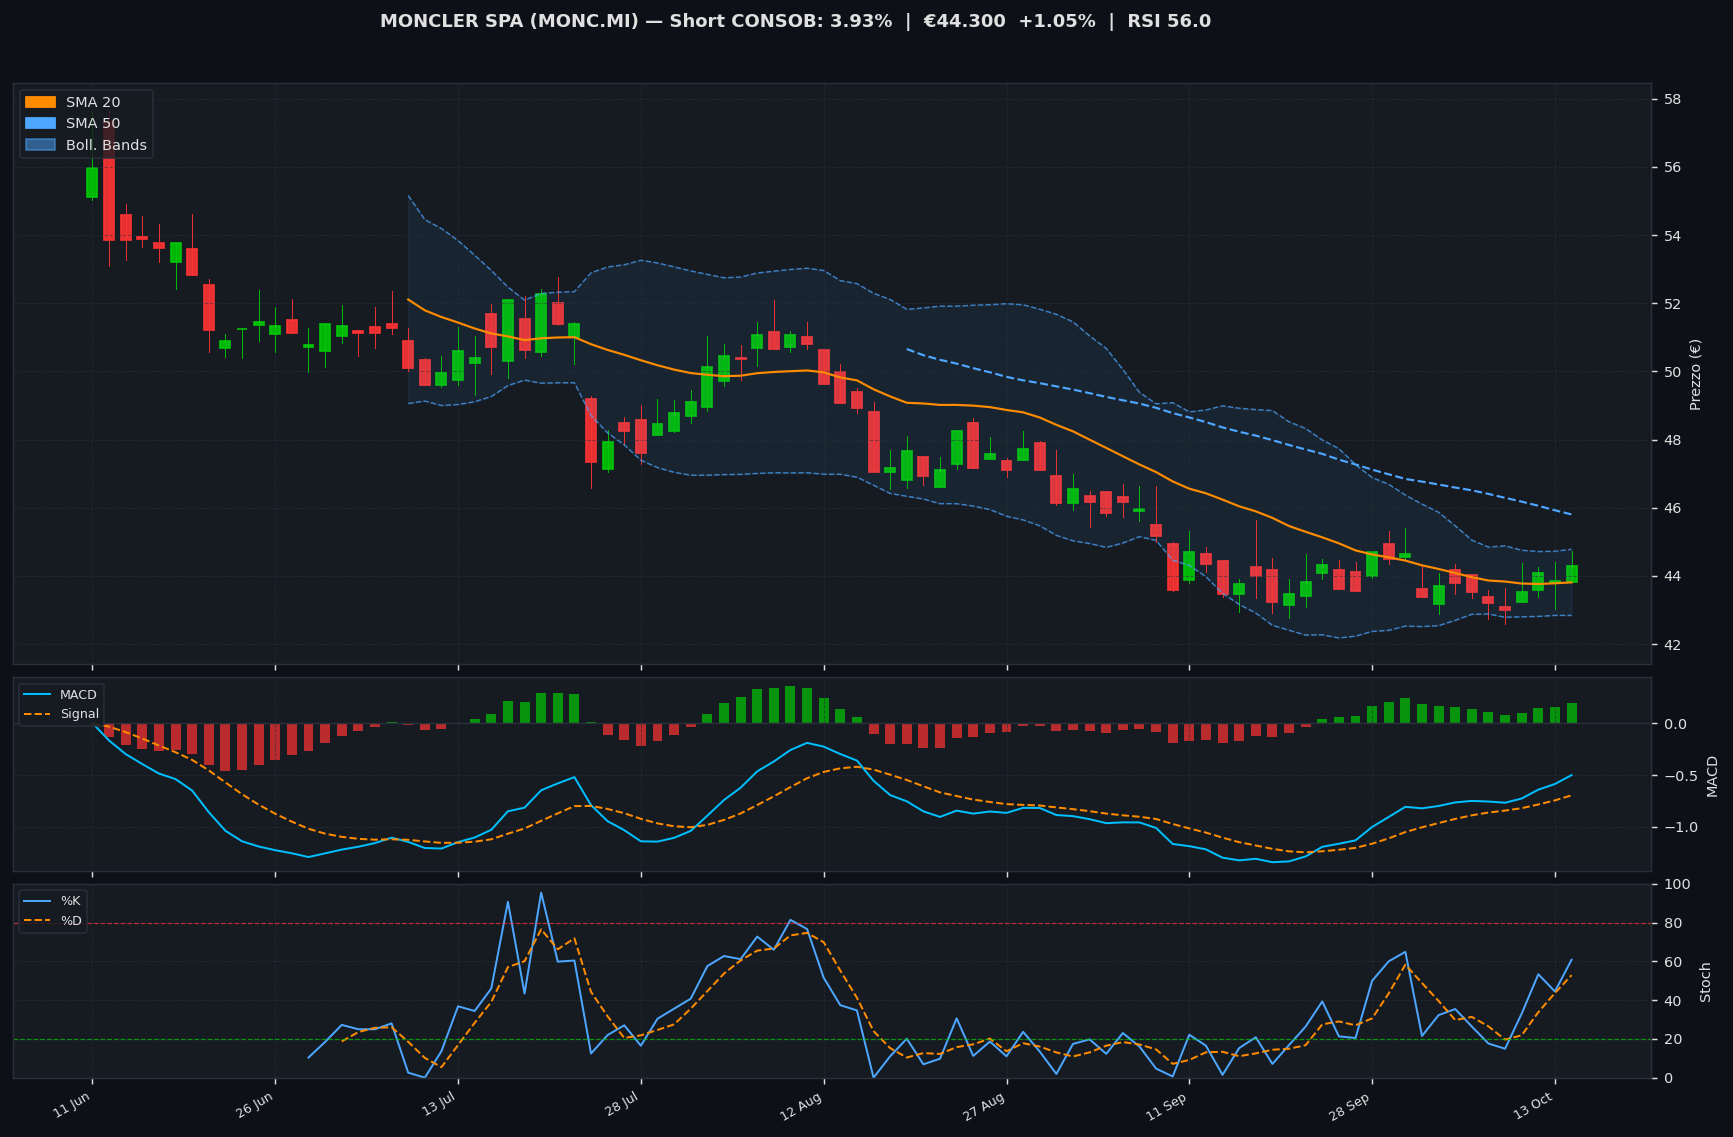Click the Stoch axis value 100
1733x1137 pixels.
coord(1677,885)
